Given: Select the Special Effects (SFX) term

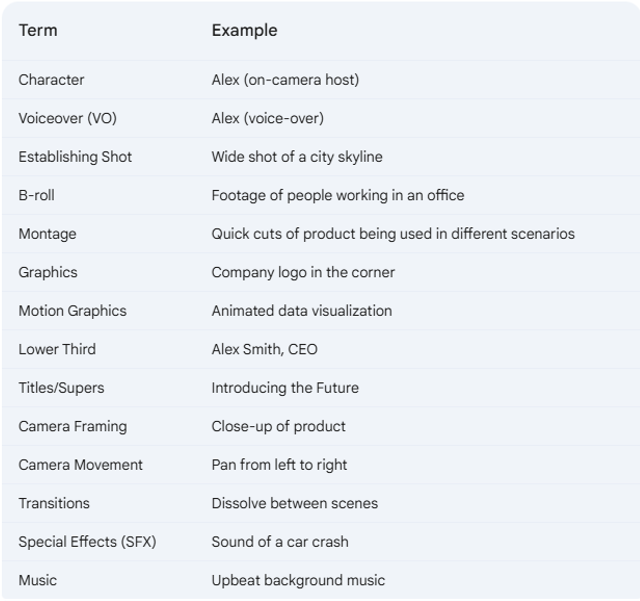Looking at the screenshot, I should [x=87, y=542].
